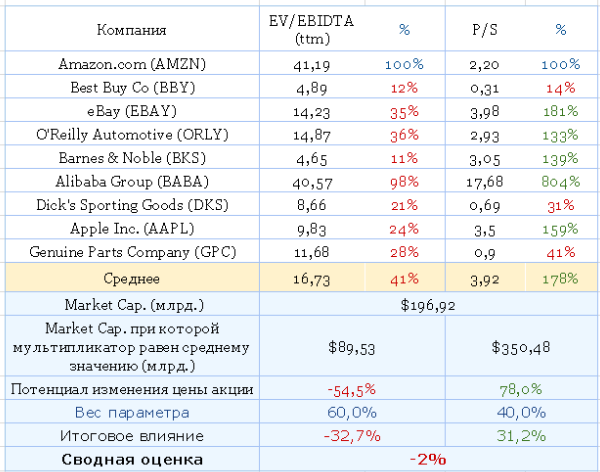Click the Genuine Parts Company (GPC) cell

tap(134, 250)
